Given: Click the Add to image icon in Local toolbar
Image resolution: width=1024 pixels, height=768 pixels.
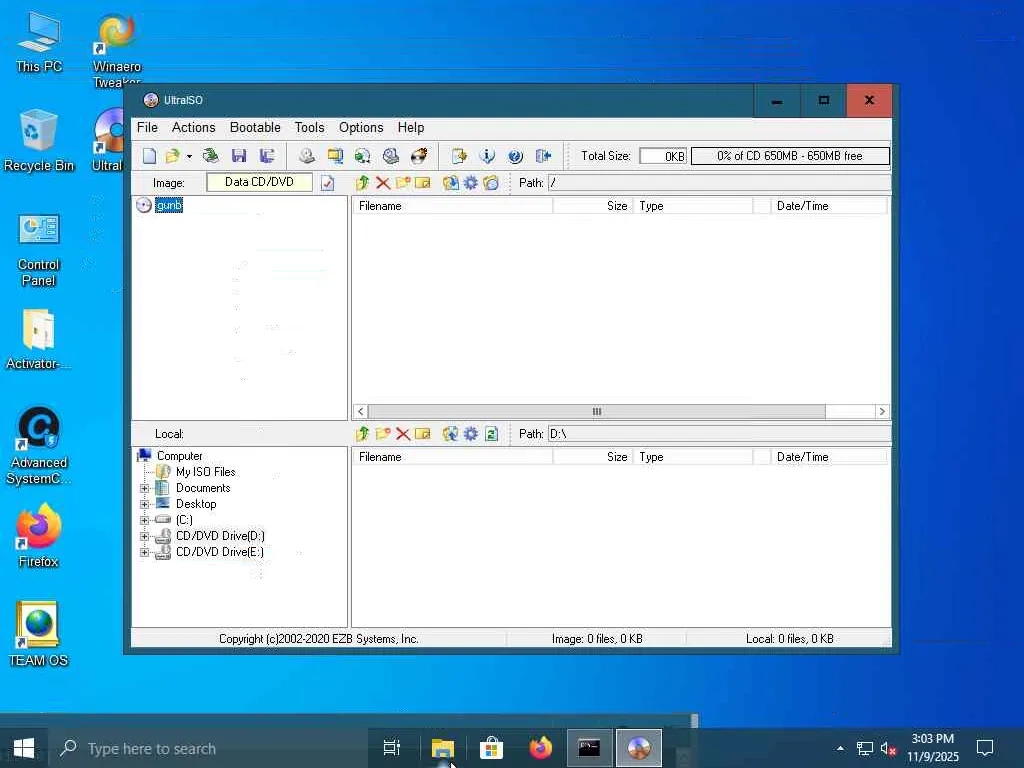Looking at the screenshot, I should point(450,434).
